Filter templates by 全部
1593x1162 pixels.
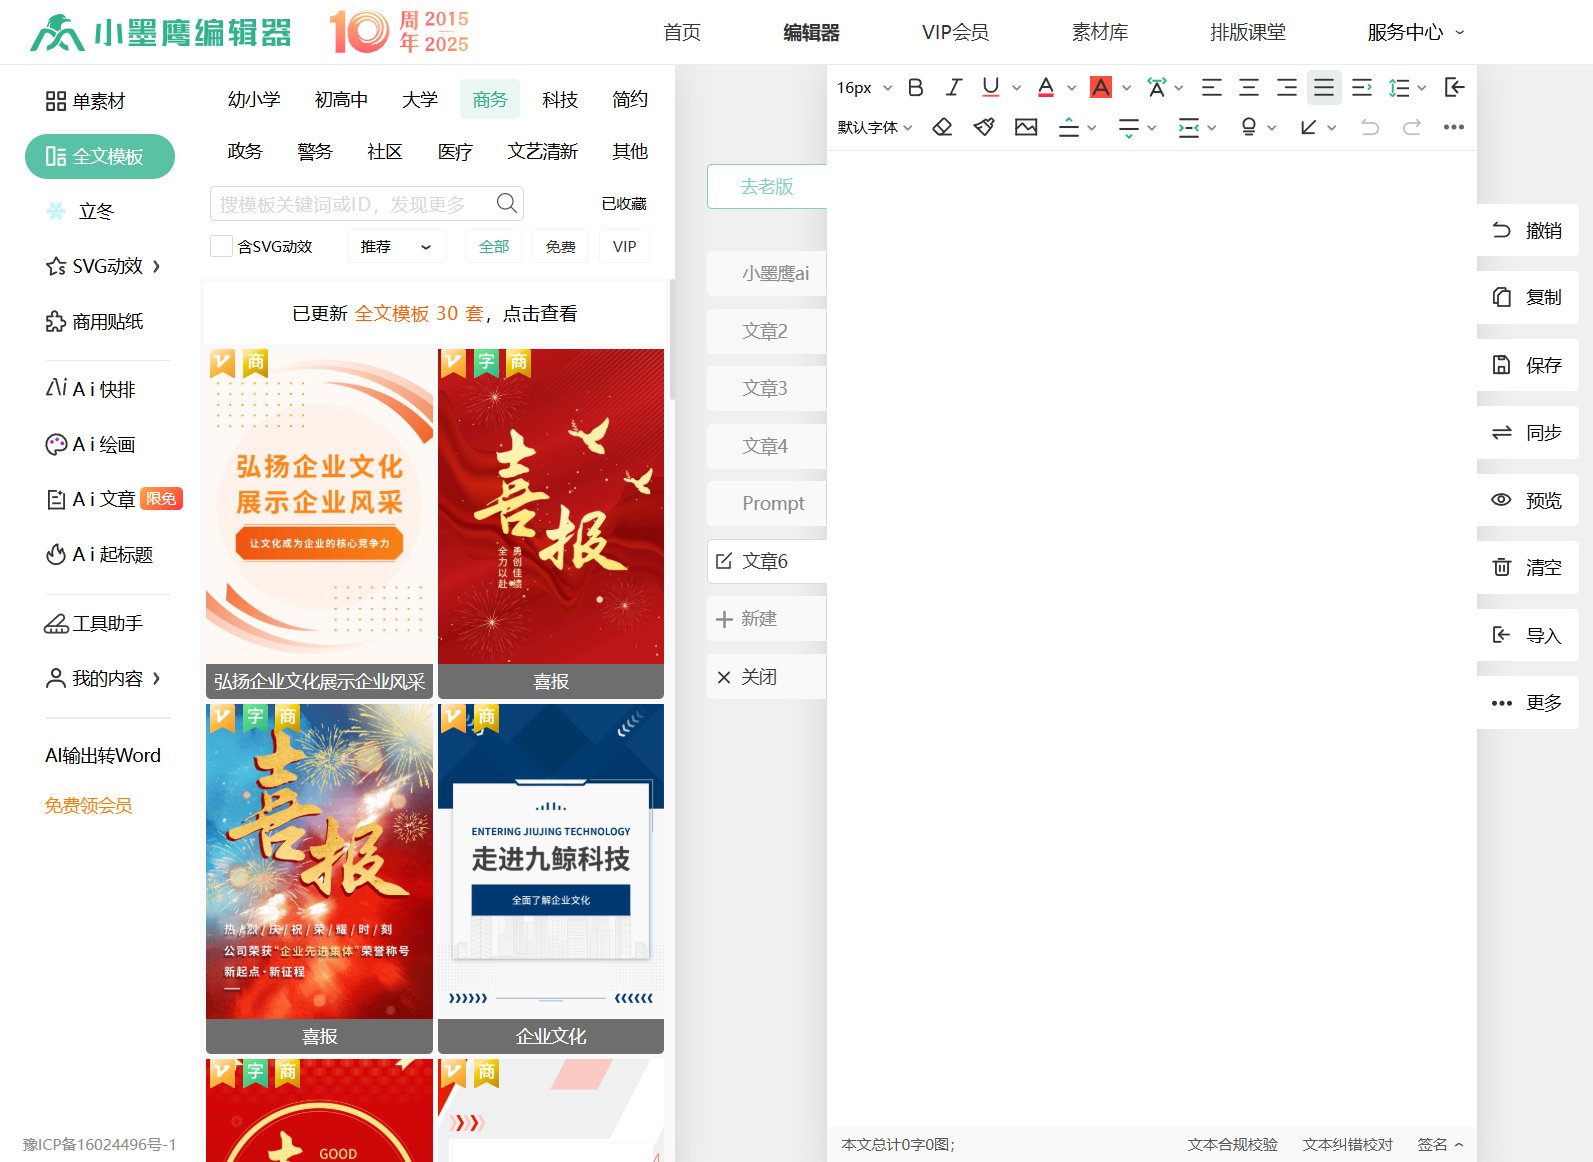[494, 246]
